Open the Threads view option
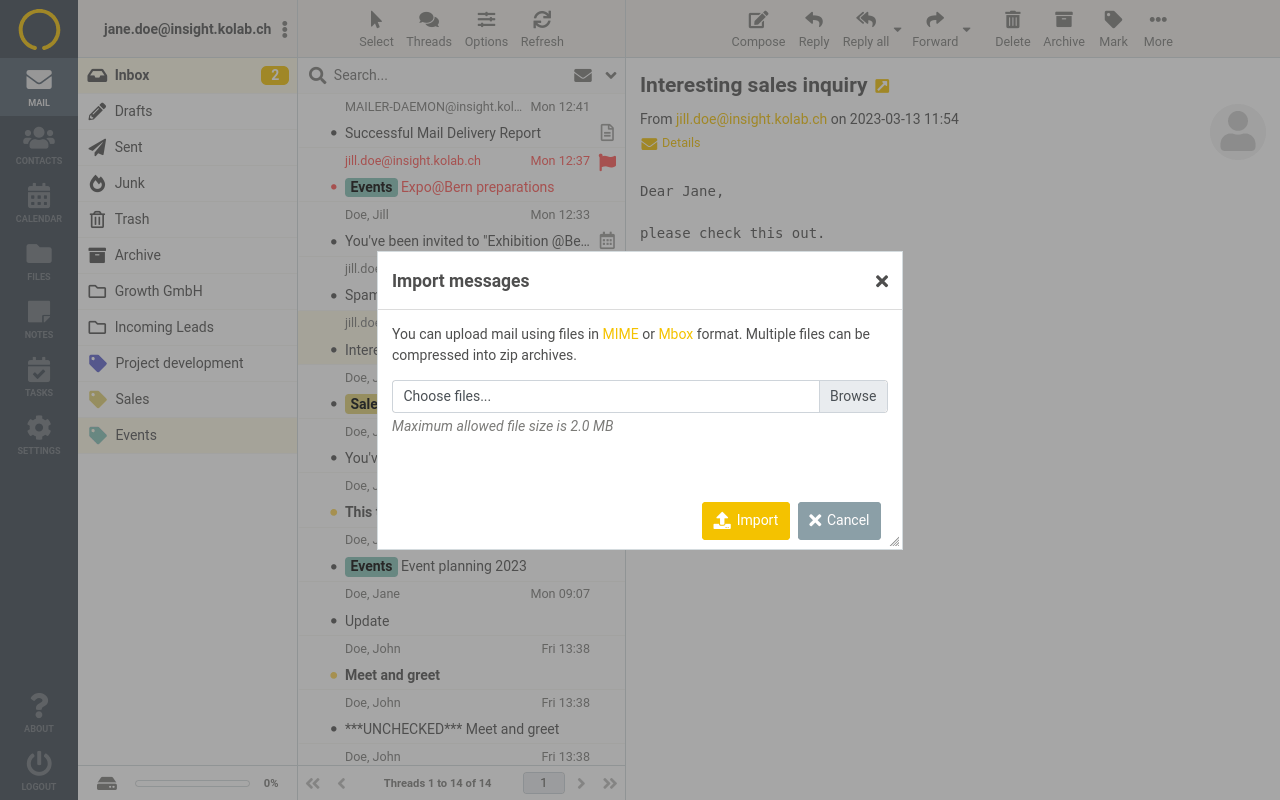 click(429, 29)
